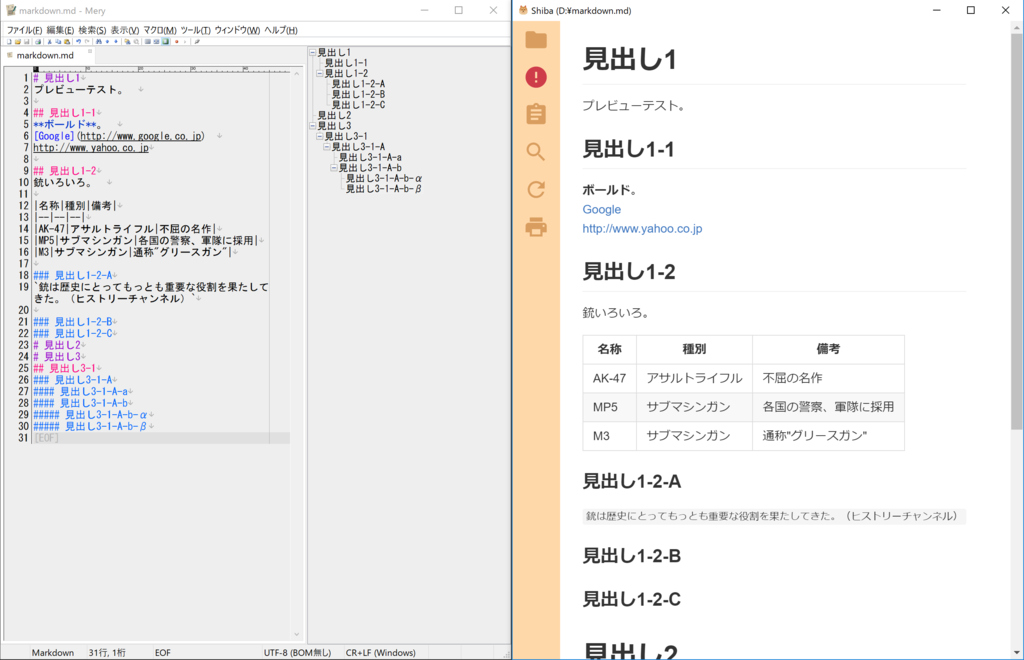
Task: Select the Cut icon in Mery's toolbar
Action: 49,42
